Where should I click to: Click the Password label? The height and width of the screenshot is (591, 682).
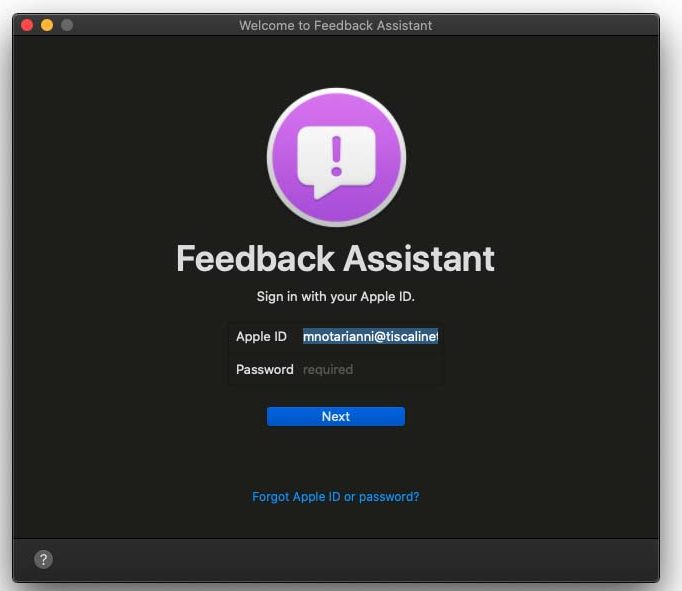[x=264, y=370]
